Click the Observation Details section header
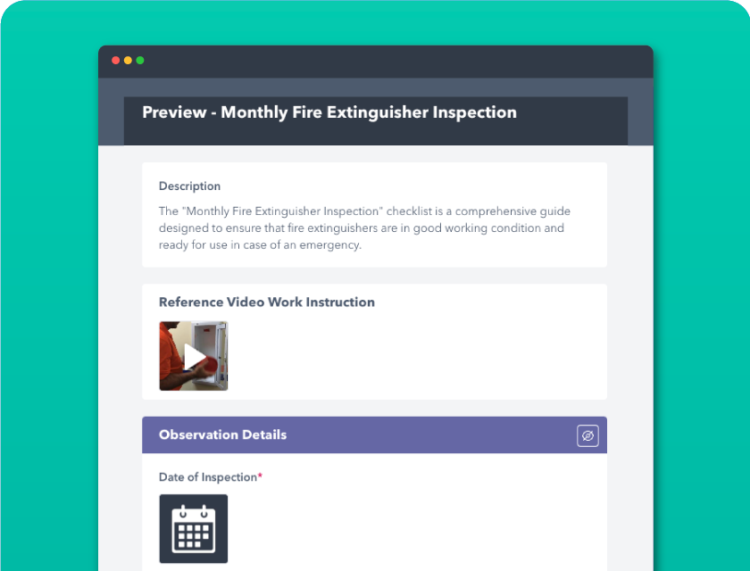 pos(223,435)
